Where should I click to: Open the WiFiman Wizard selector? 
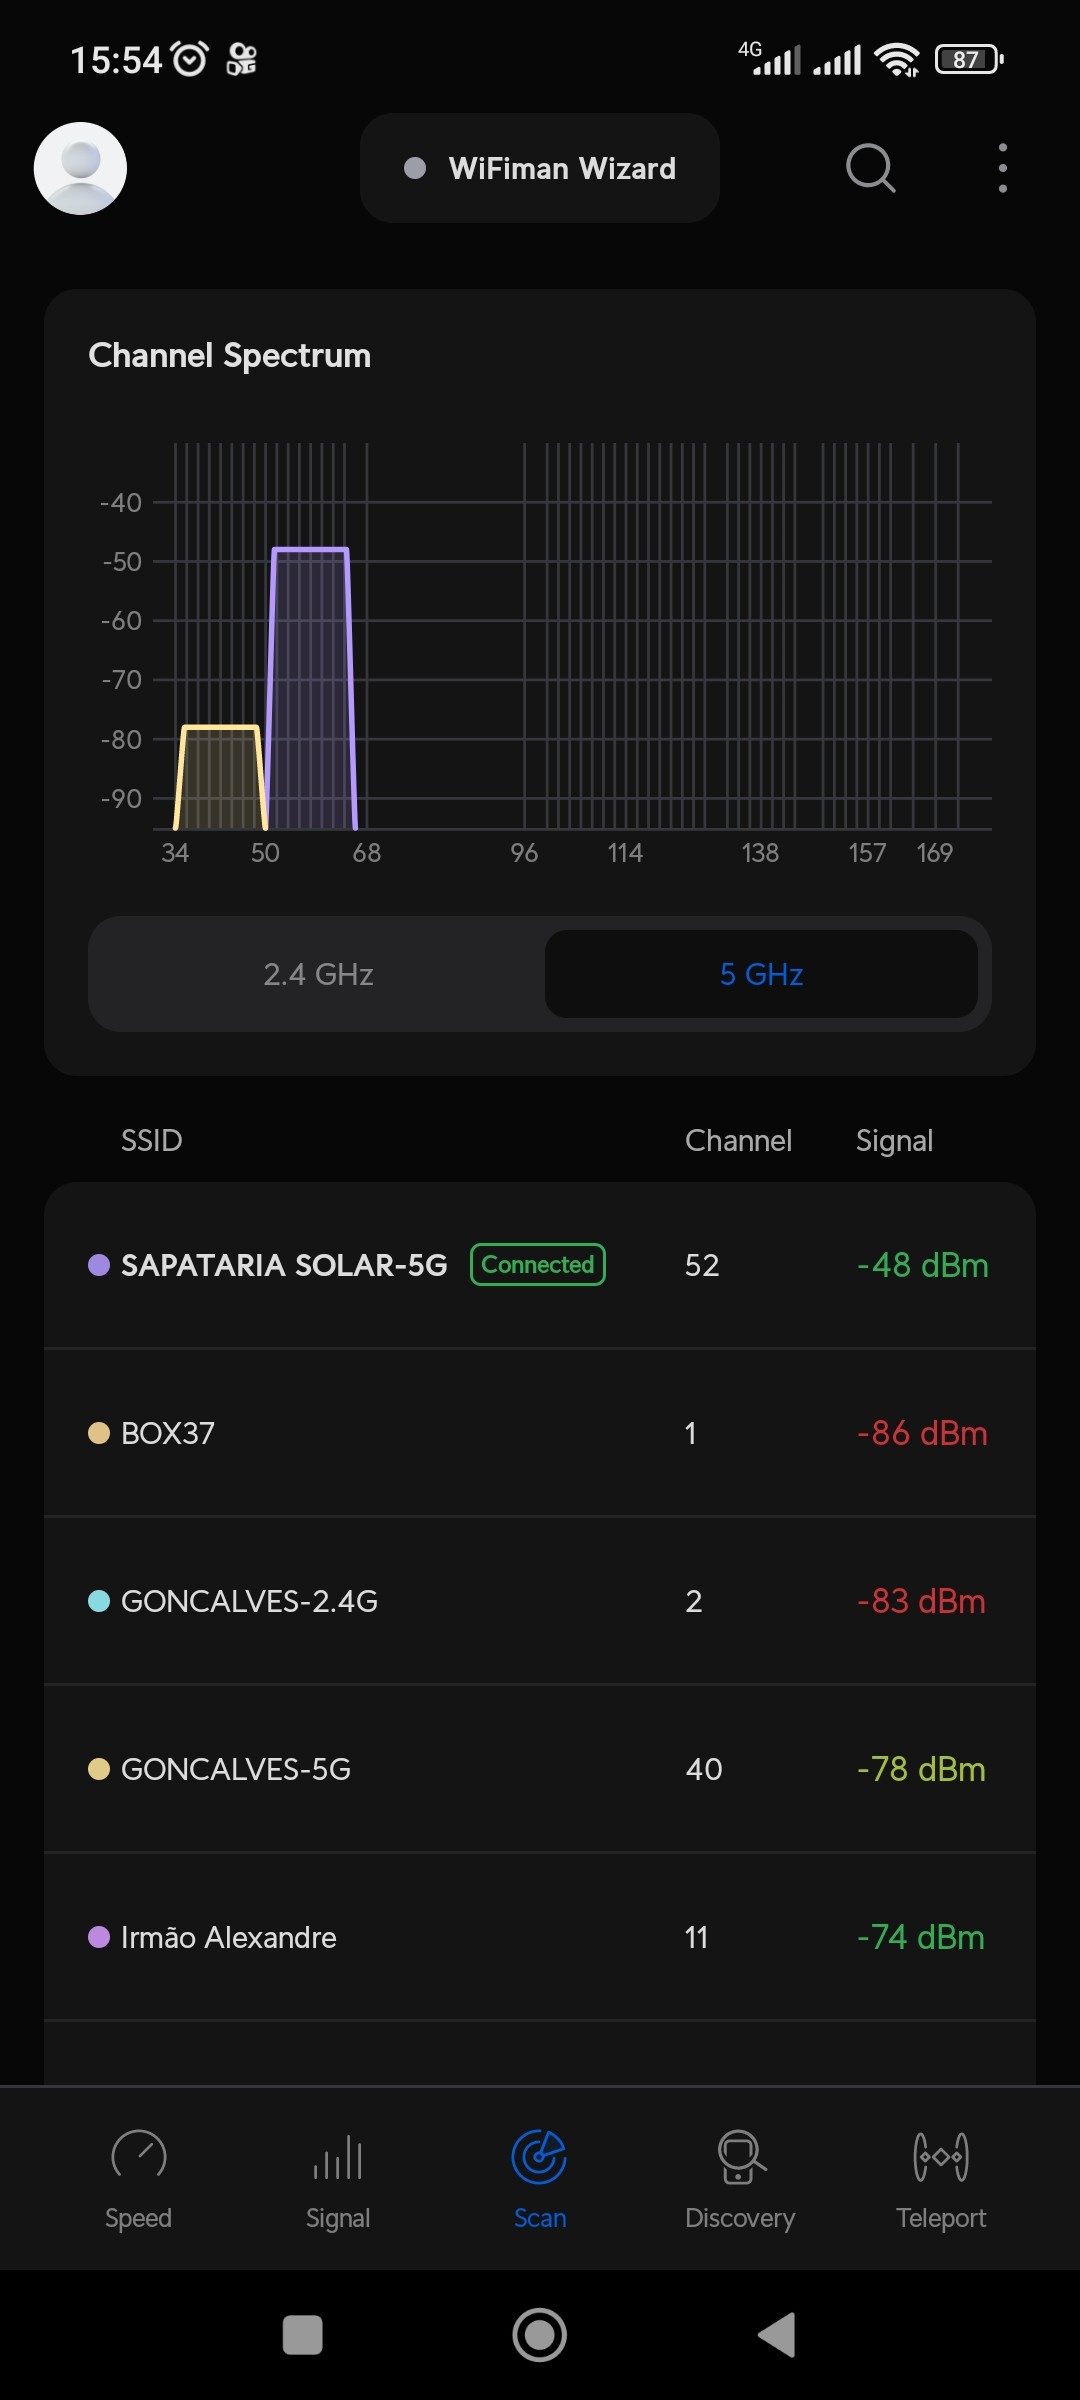(540, 168)
